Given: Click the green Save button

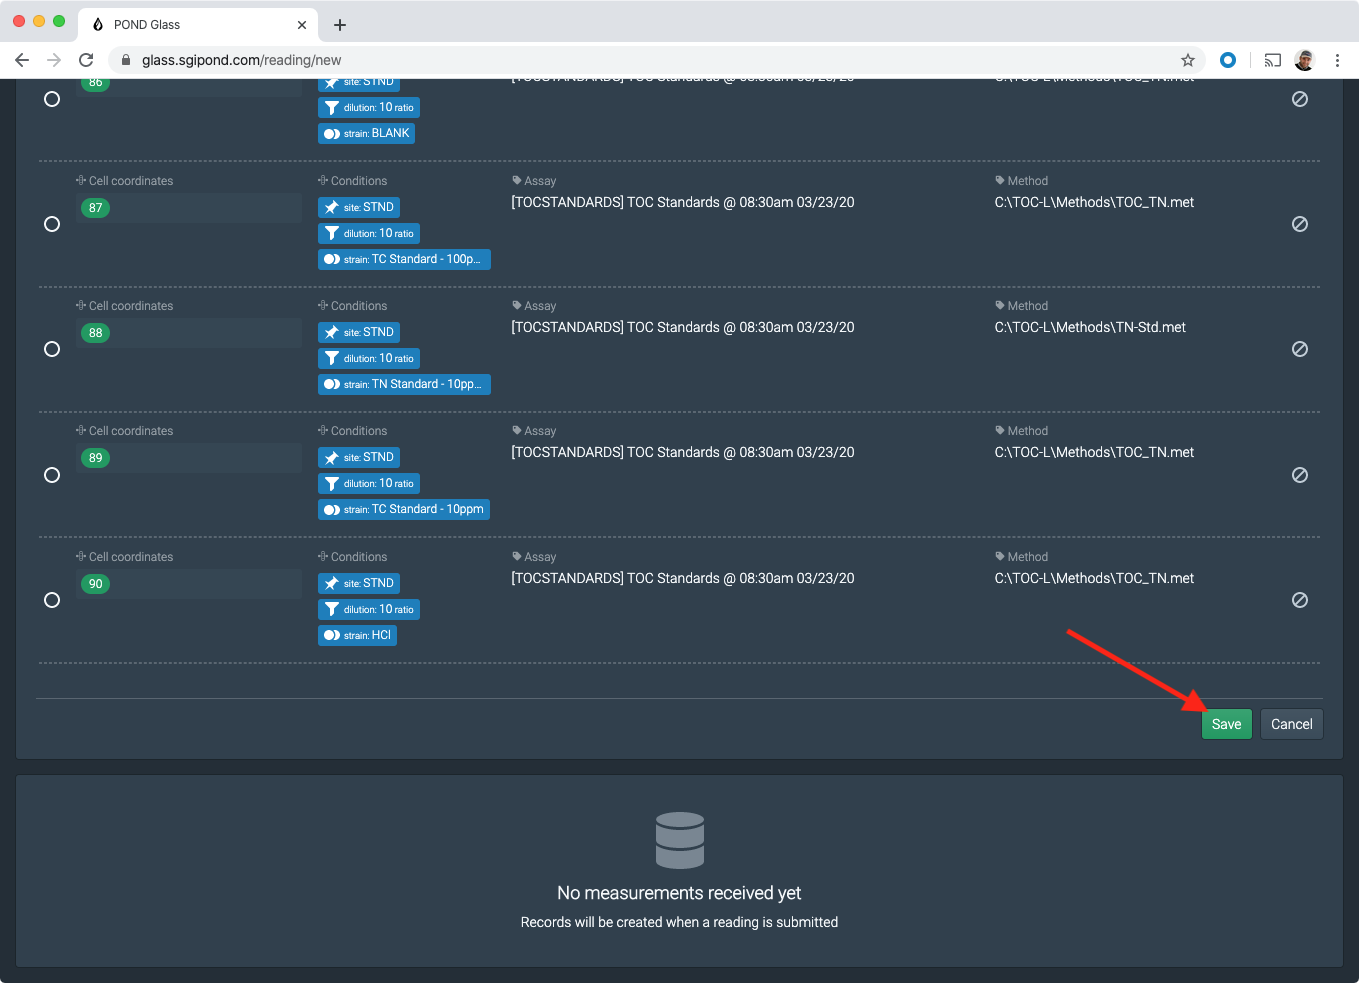Looking at the screenshot, I should [x=1226, y=723].
